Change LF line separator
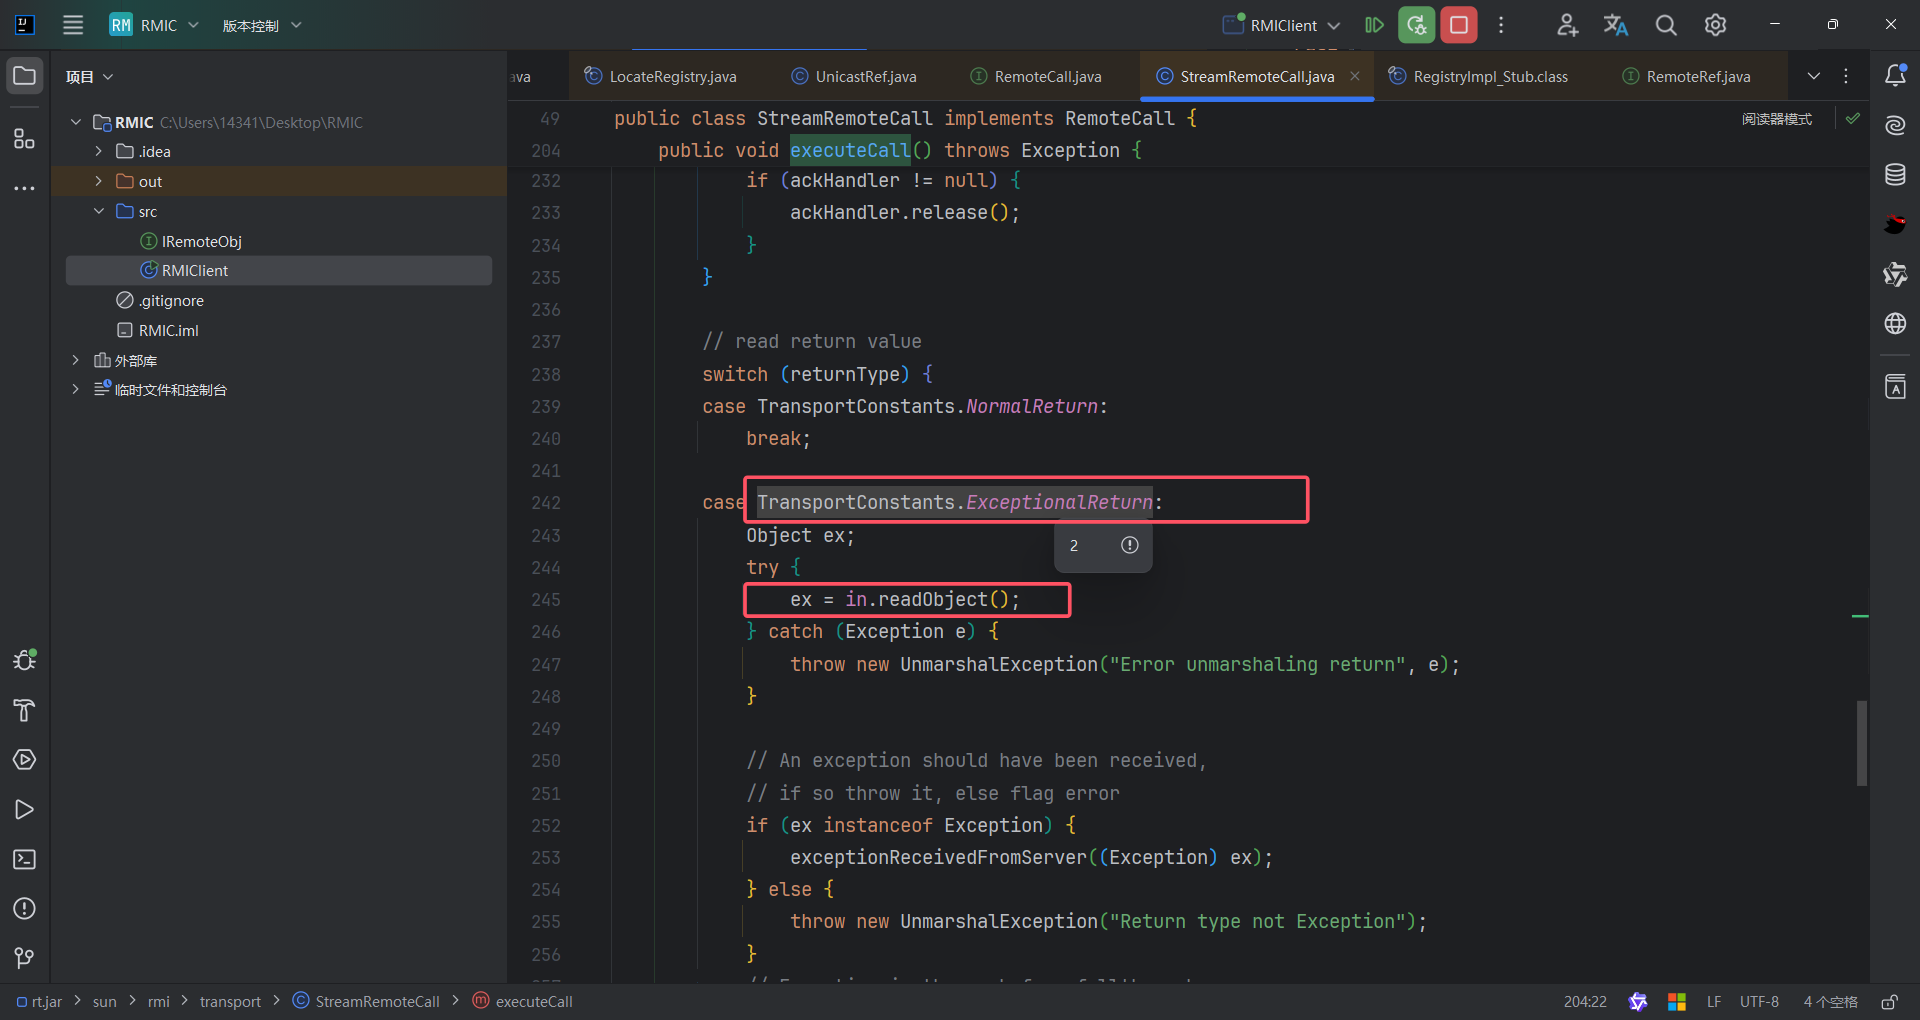This screenshot has width=1920, height=1020. pyautogui.click(x=1714, y=1002)
